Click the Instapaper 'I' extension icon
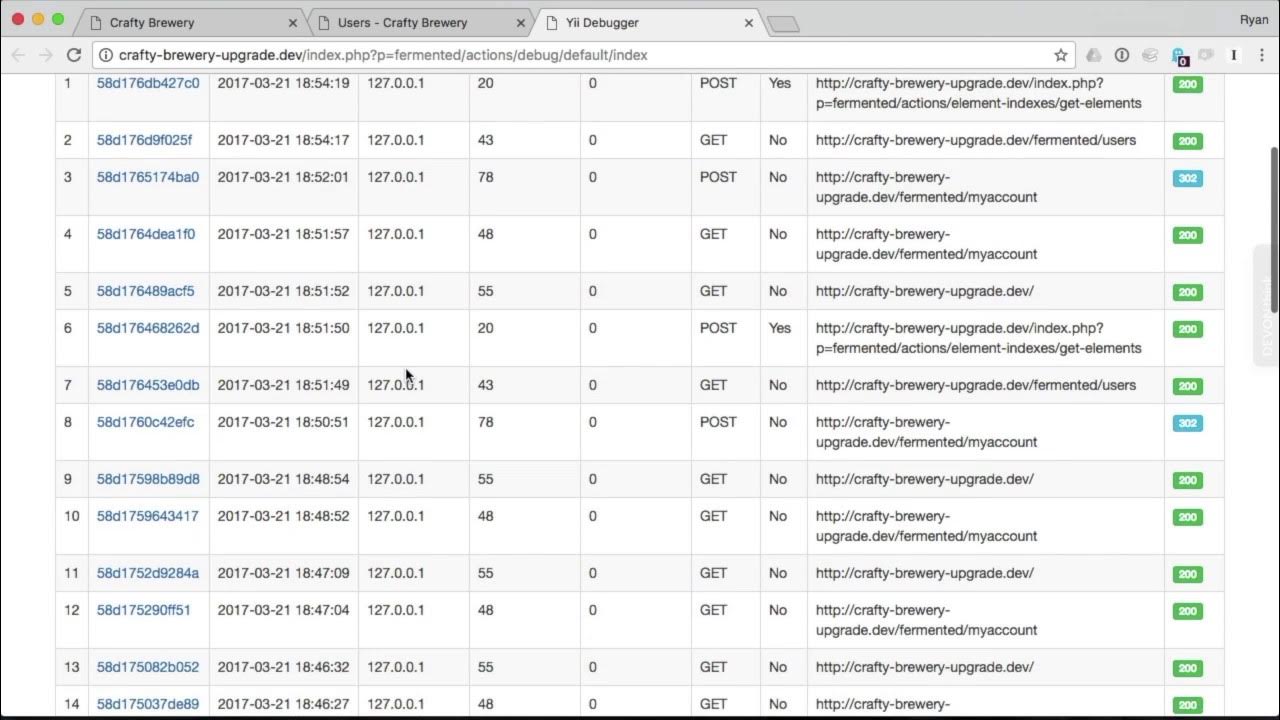This screenshot has height=720, width=1280. click(x=1234, y=55)
